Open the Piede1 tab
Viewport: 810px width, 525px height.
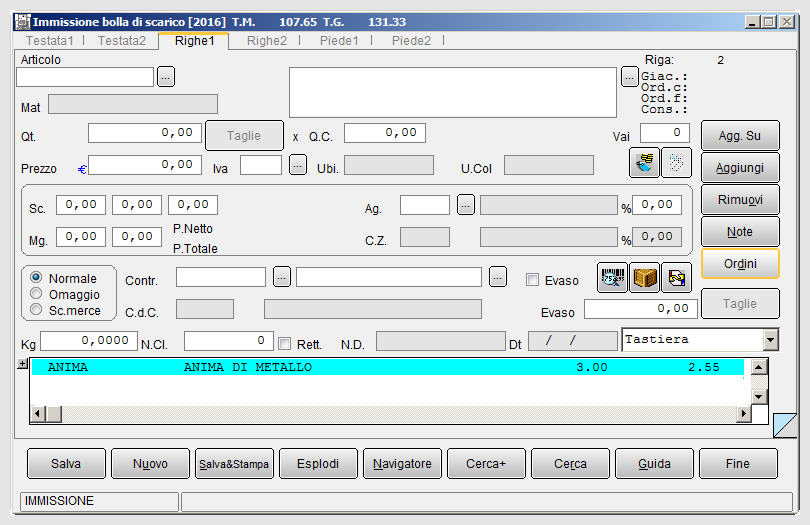click(x=339, y=41)
